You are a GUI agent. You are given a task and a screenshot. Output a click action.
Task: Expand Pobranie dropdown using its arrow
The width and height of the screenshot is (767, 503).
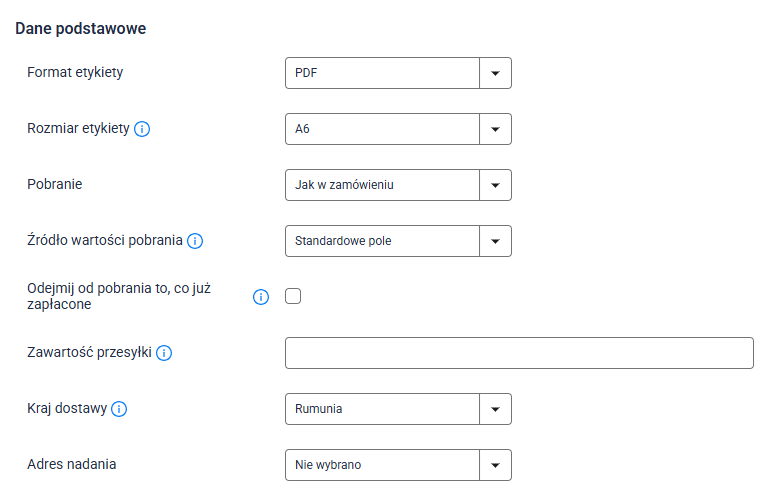[495, 185]
